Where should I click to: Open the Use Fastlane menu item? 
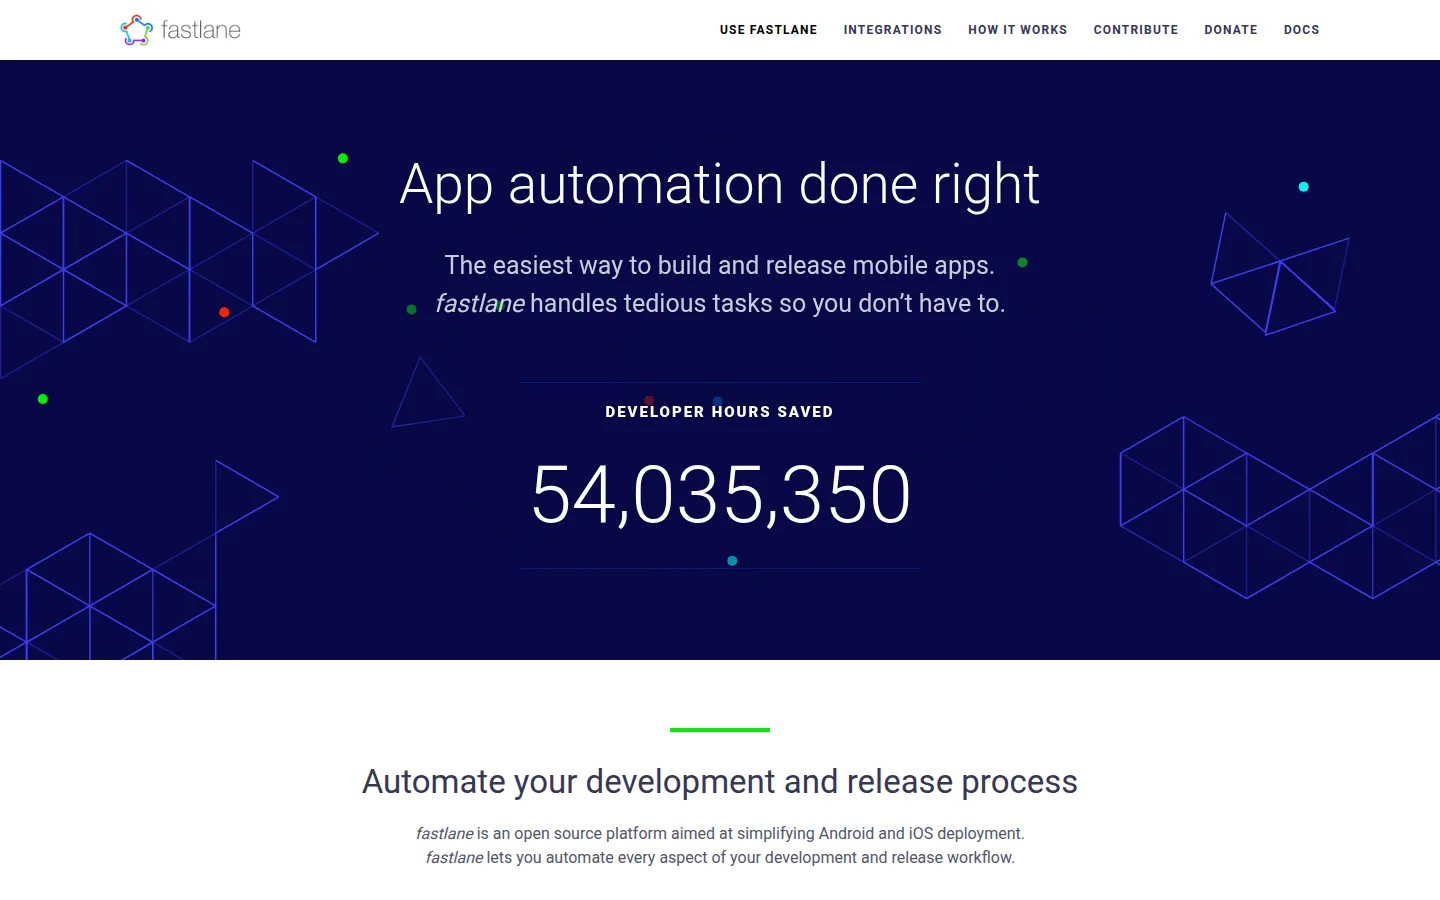tap(768, 30)
